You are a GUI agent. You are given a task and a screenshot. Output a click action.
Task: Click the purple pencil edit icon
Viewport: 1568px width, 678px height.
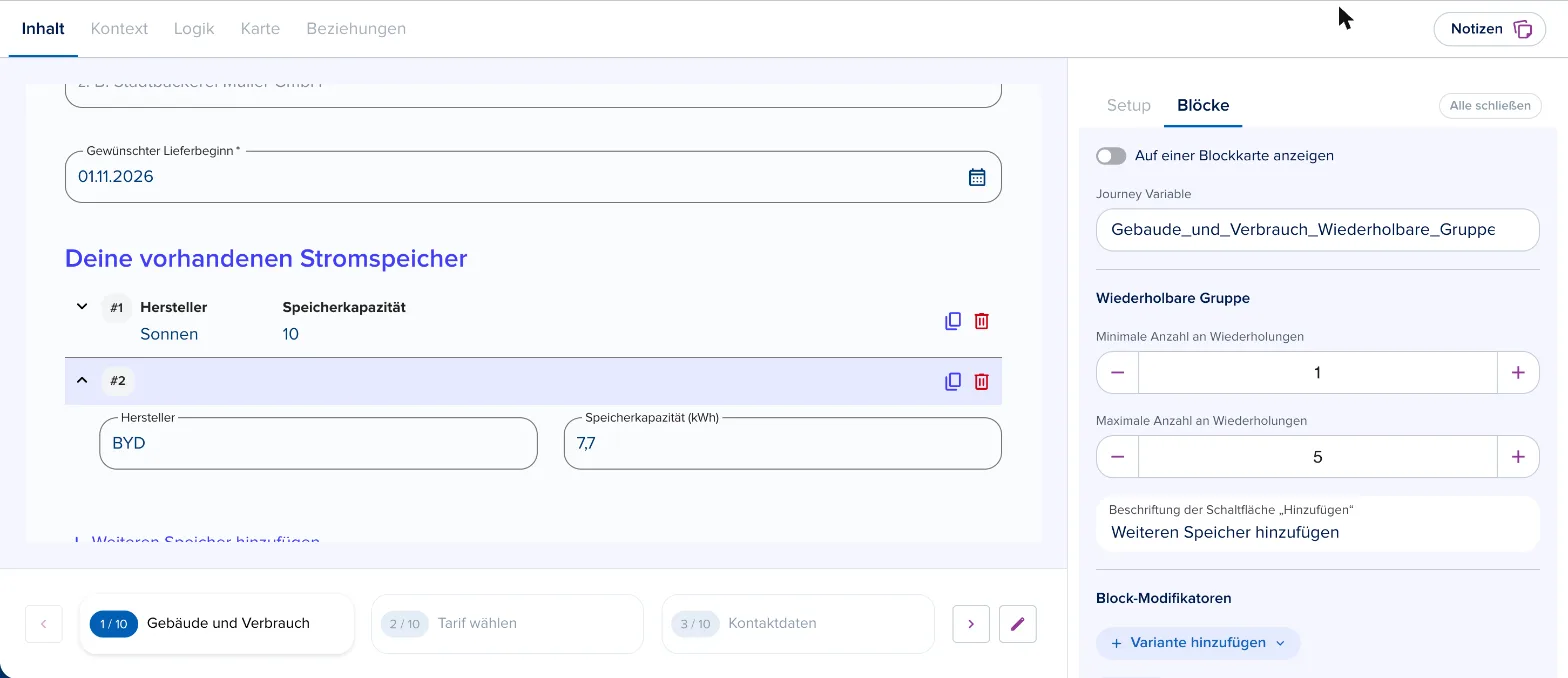(1018, 623)
